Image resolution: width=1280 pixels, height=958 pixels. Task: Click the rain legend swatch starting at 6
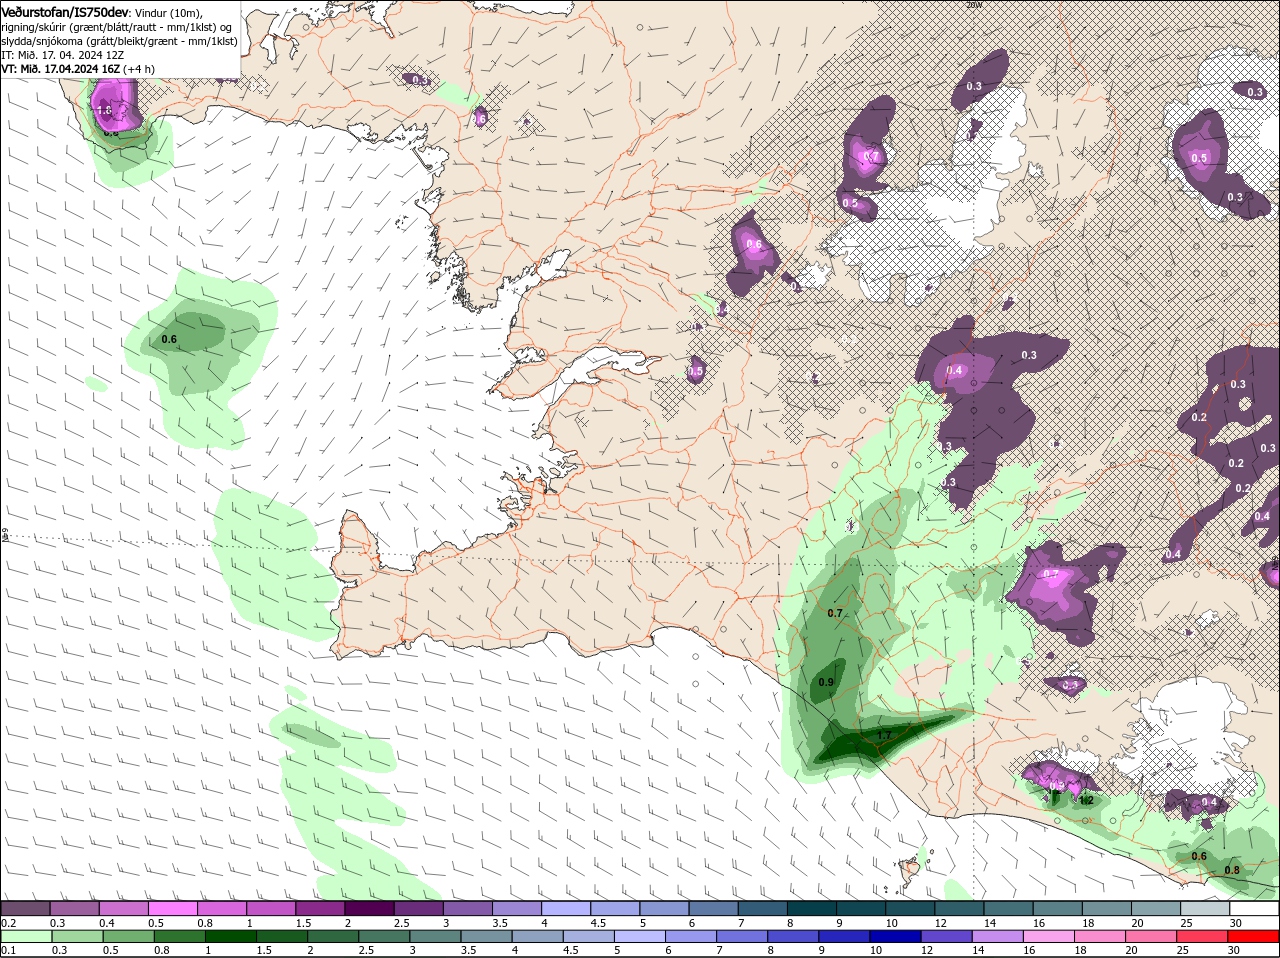click(689, 936)
